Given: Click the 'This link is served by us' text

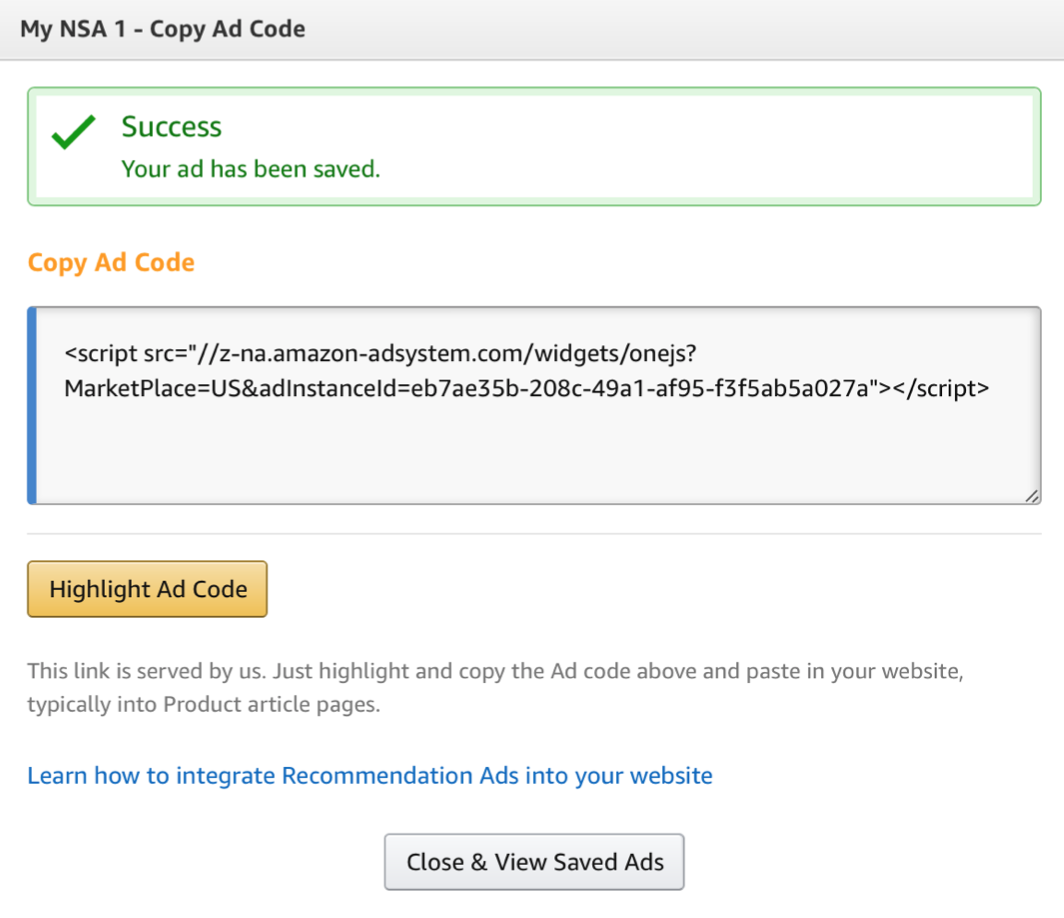Looking at the screenshot, I should [147, 671].
